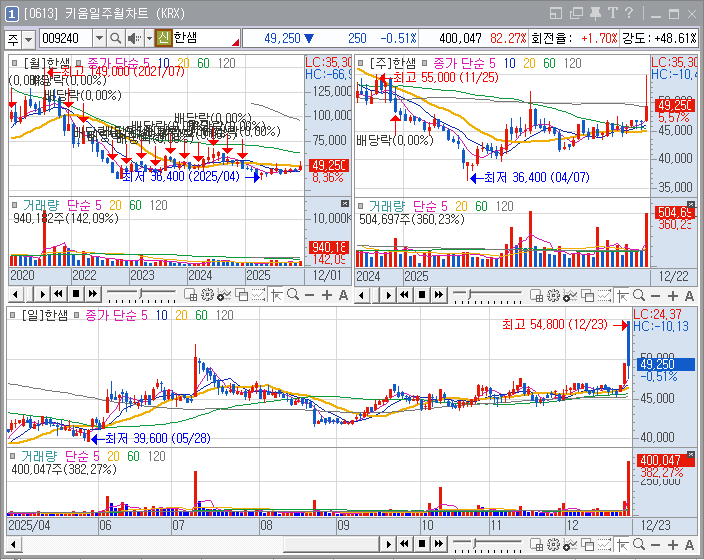Toggle the crosshair cursor on monthly chart toolbar
The width and height of the screenshot is (704, 560).
[x=277, y=295]
